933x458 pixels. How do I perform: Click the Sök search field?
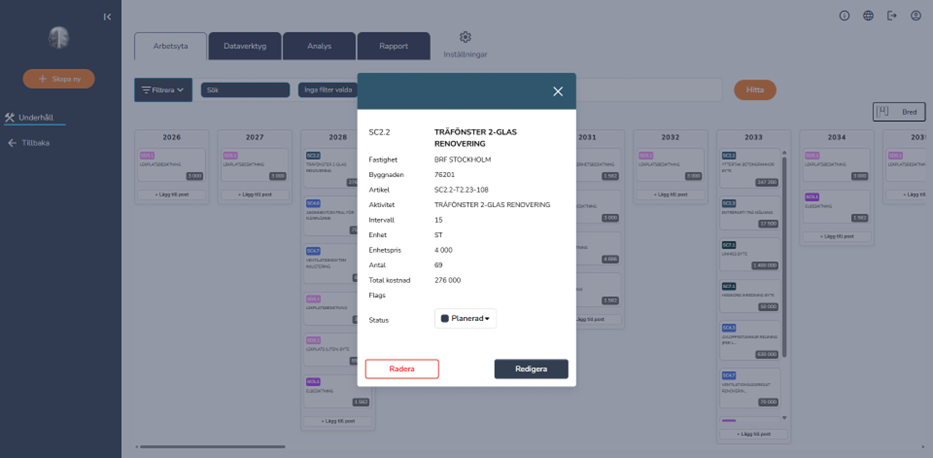click(x=245, y=90)
